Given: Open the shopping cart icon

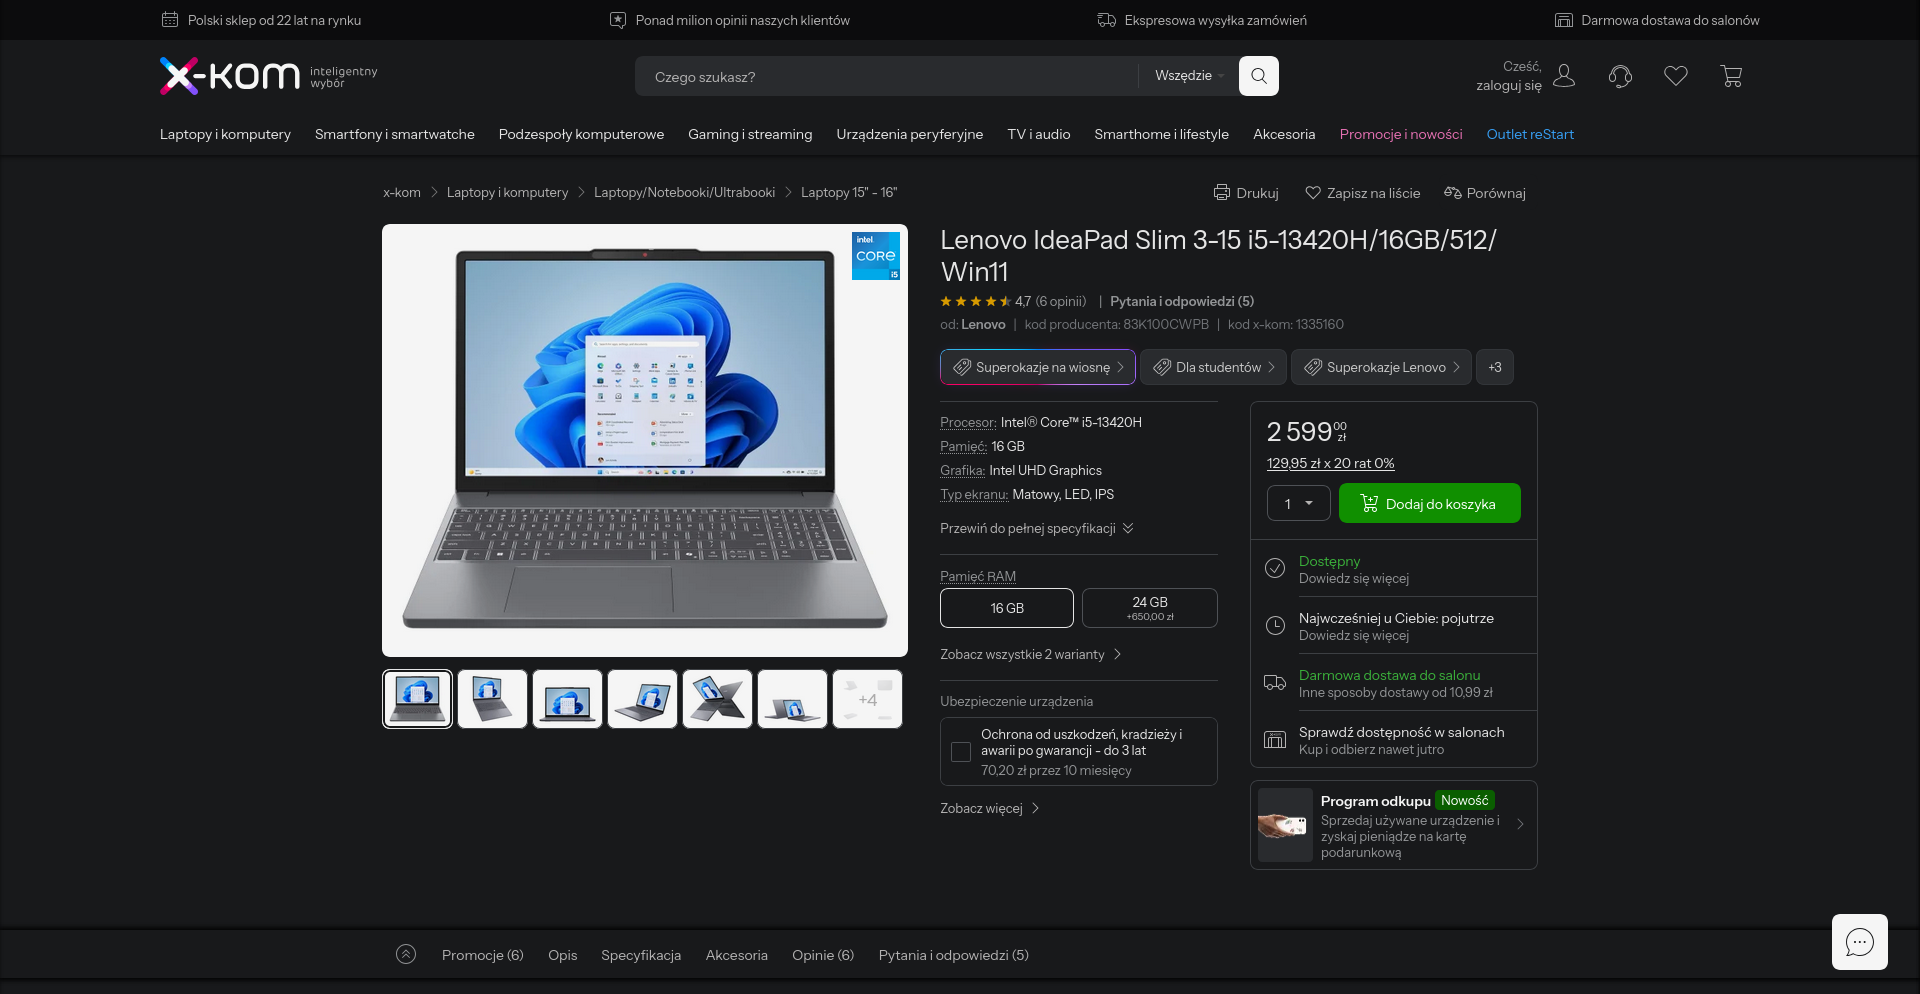Looking at the screenshot, I should click(1732, 76).
